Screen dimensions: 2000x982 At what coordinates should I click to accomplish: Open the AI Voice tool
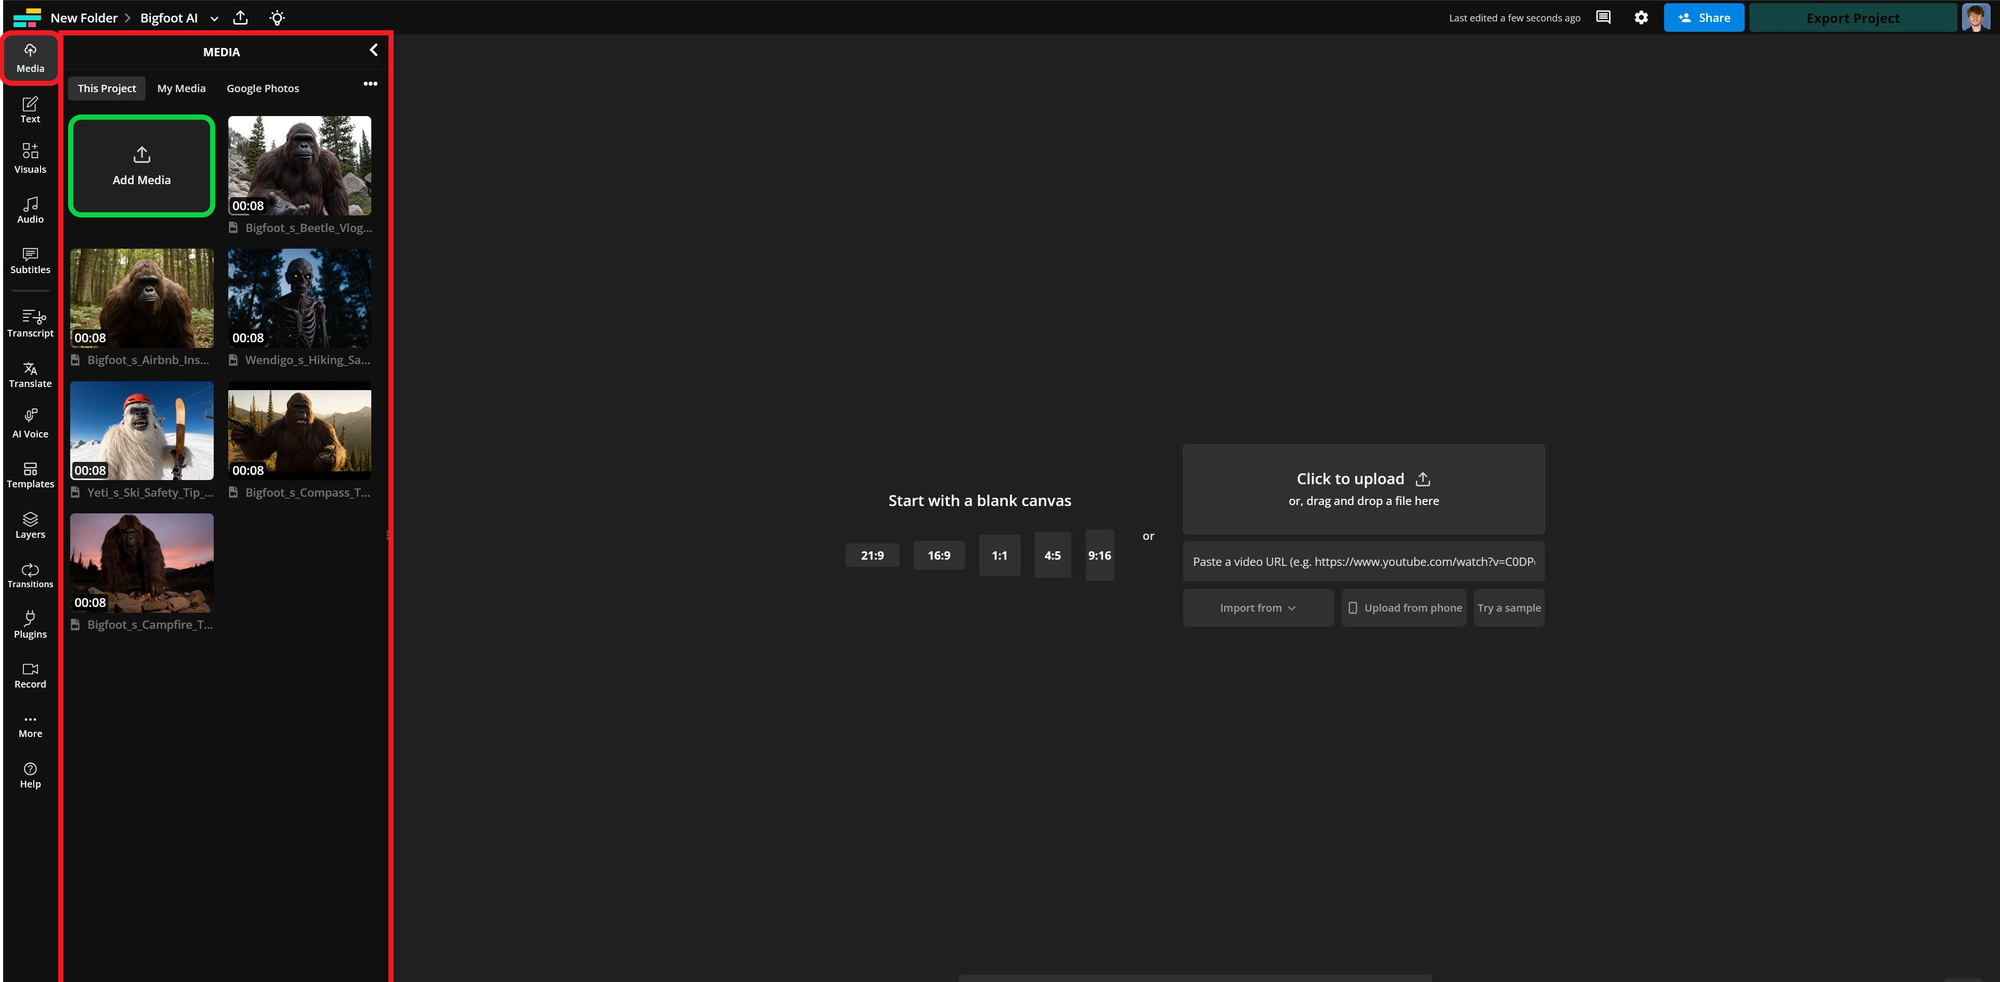(29, 425)
